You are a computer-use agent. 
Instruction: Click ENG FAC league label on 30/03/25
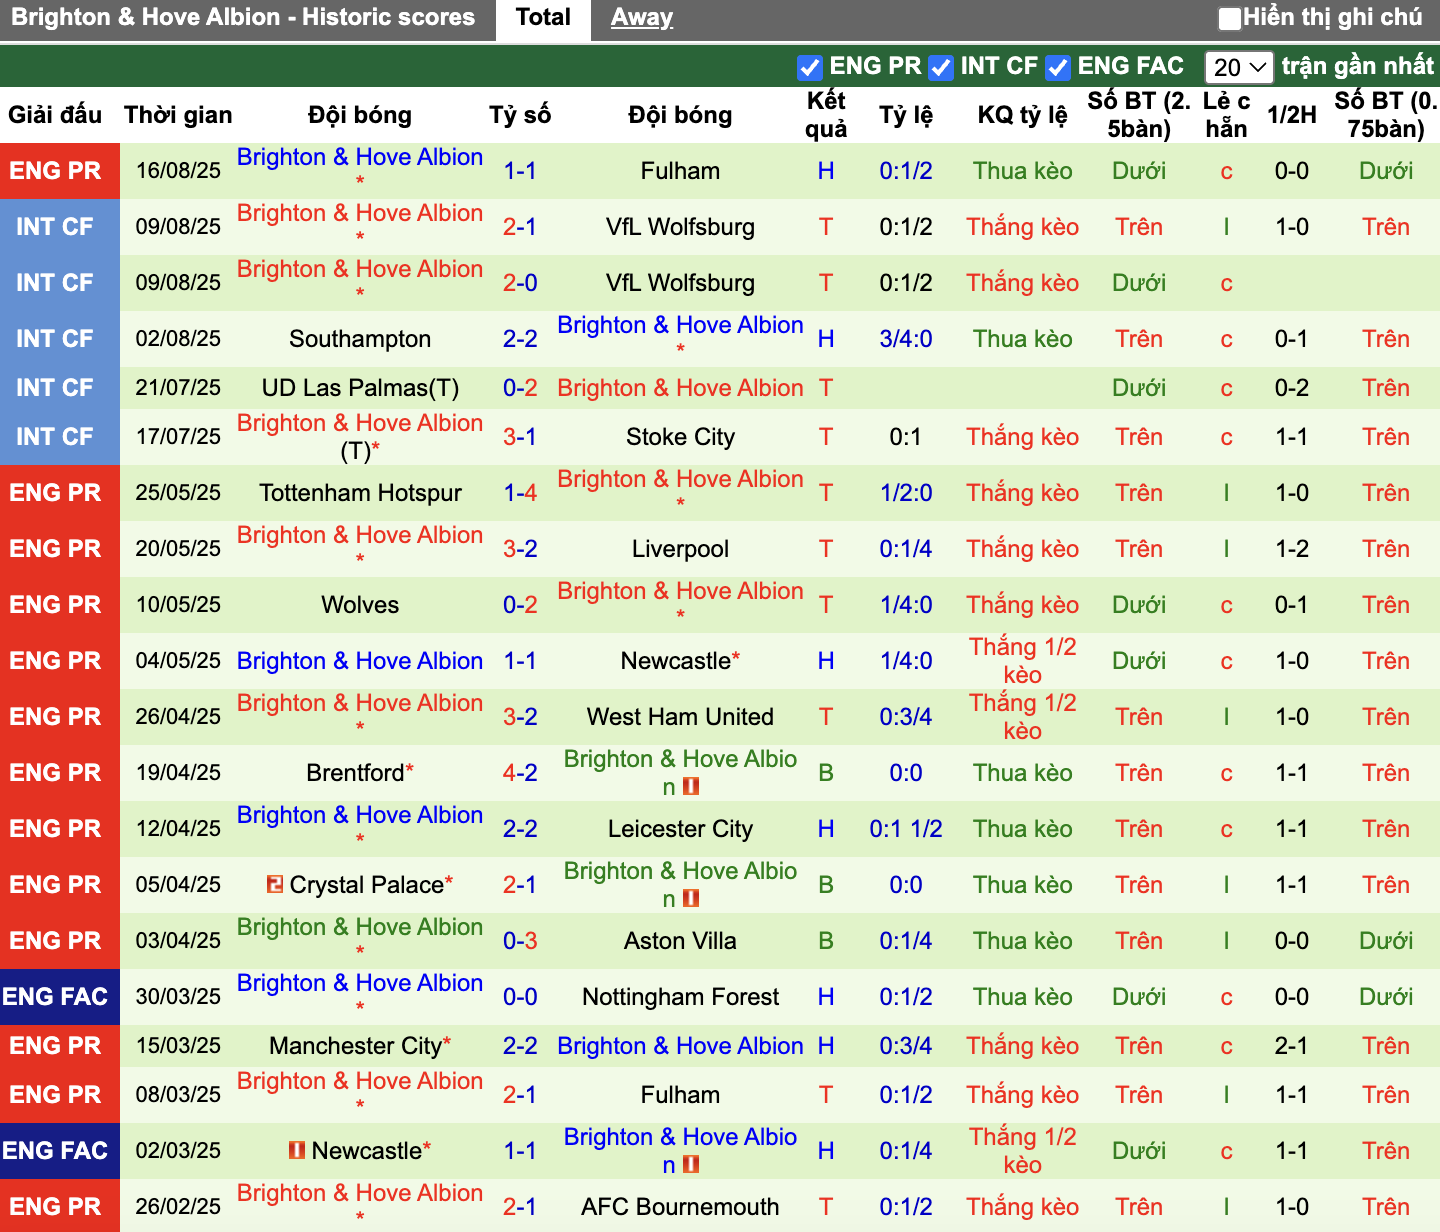pos(56,997)
